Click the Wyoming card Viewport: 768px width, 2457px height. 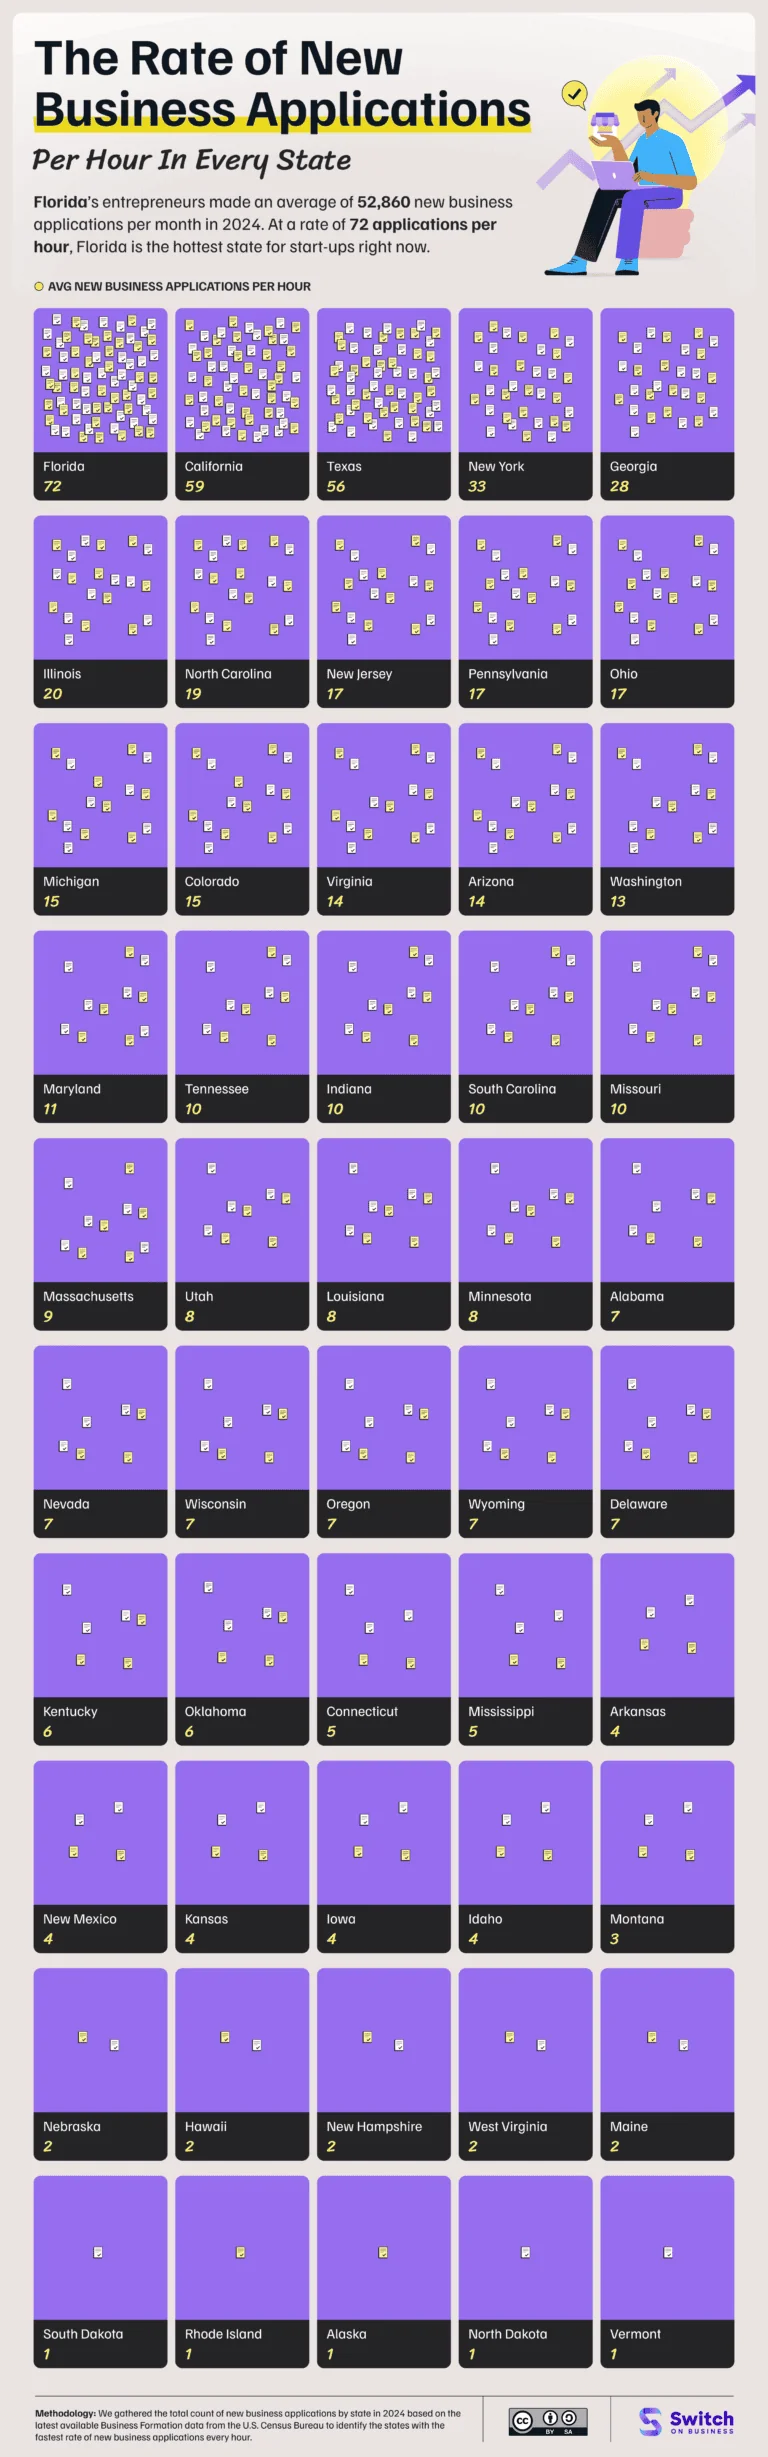(x=525, y=1441)
